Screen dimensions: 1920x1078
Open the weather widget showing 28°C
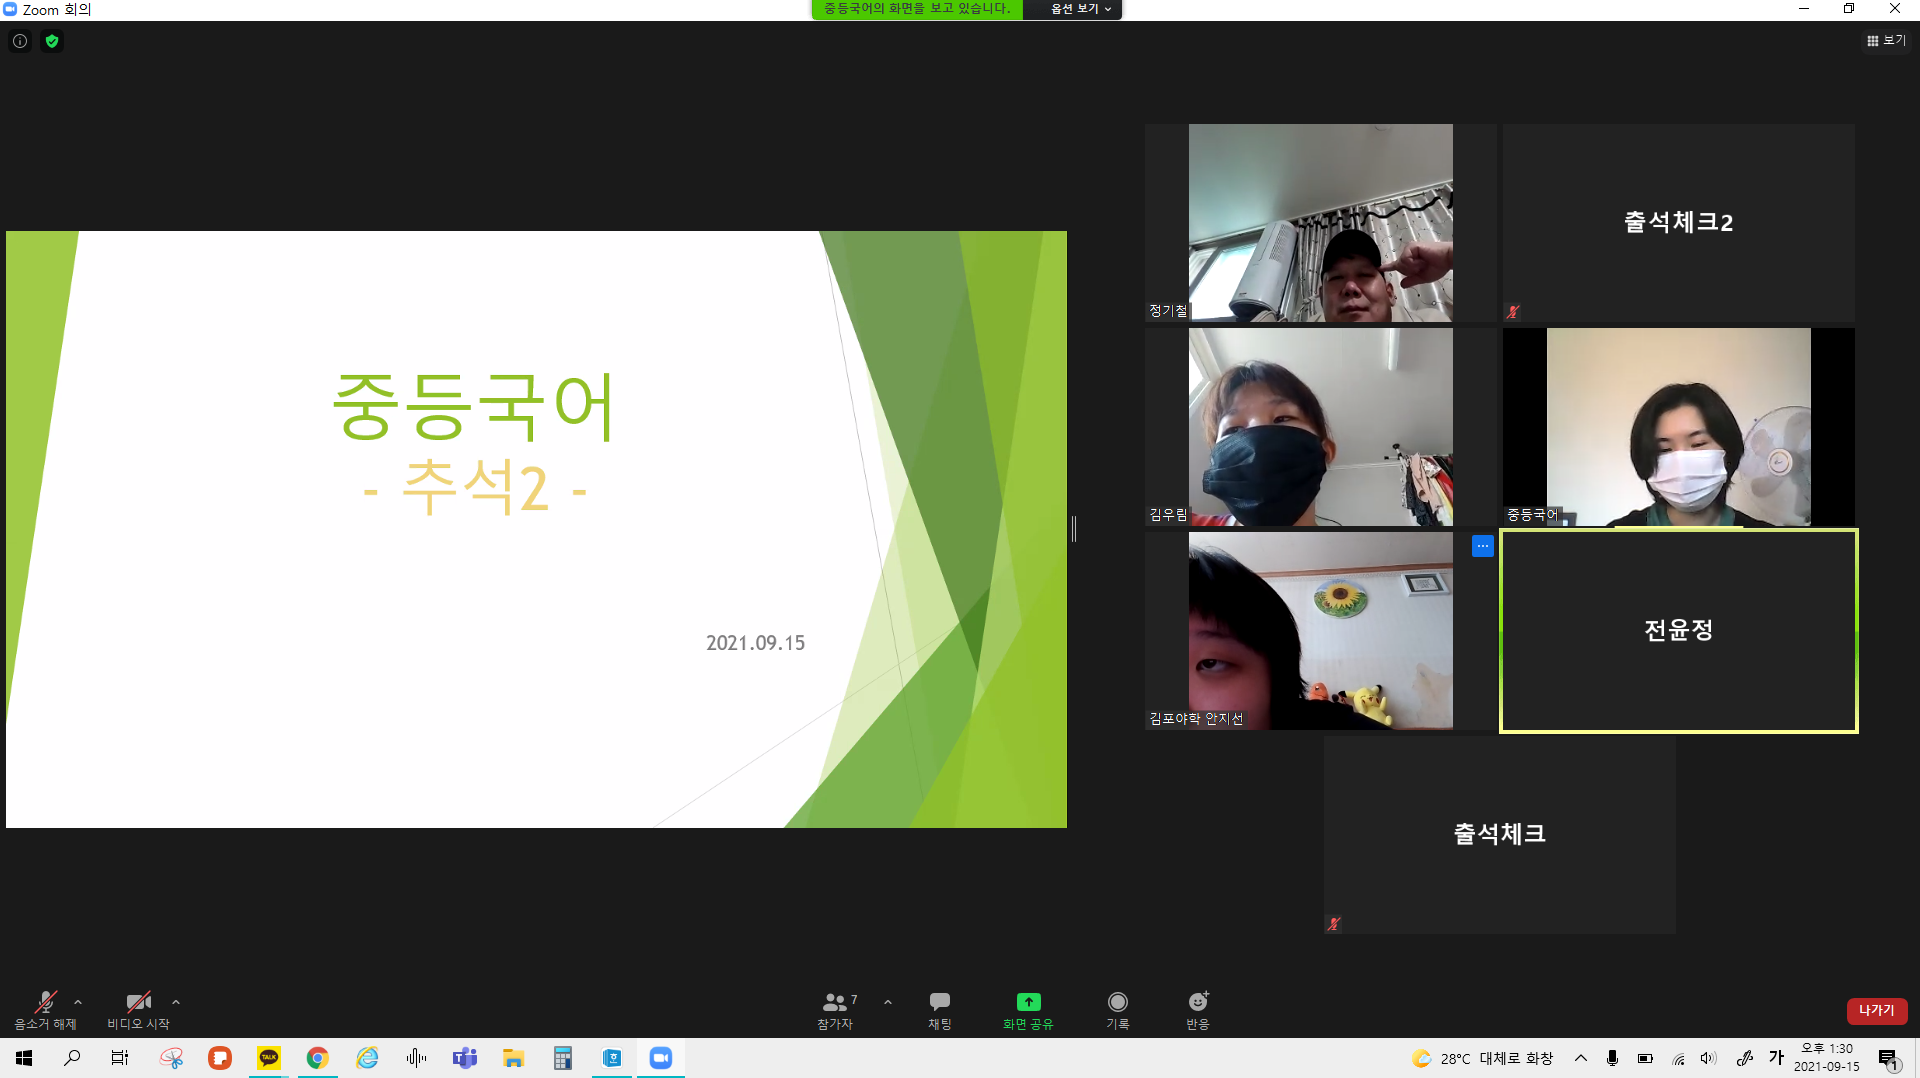coord(1482,1058)
